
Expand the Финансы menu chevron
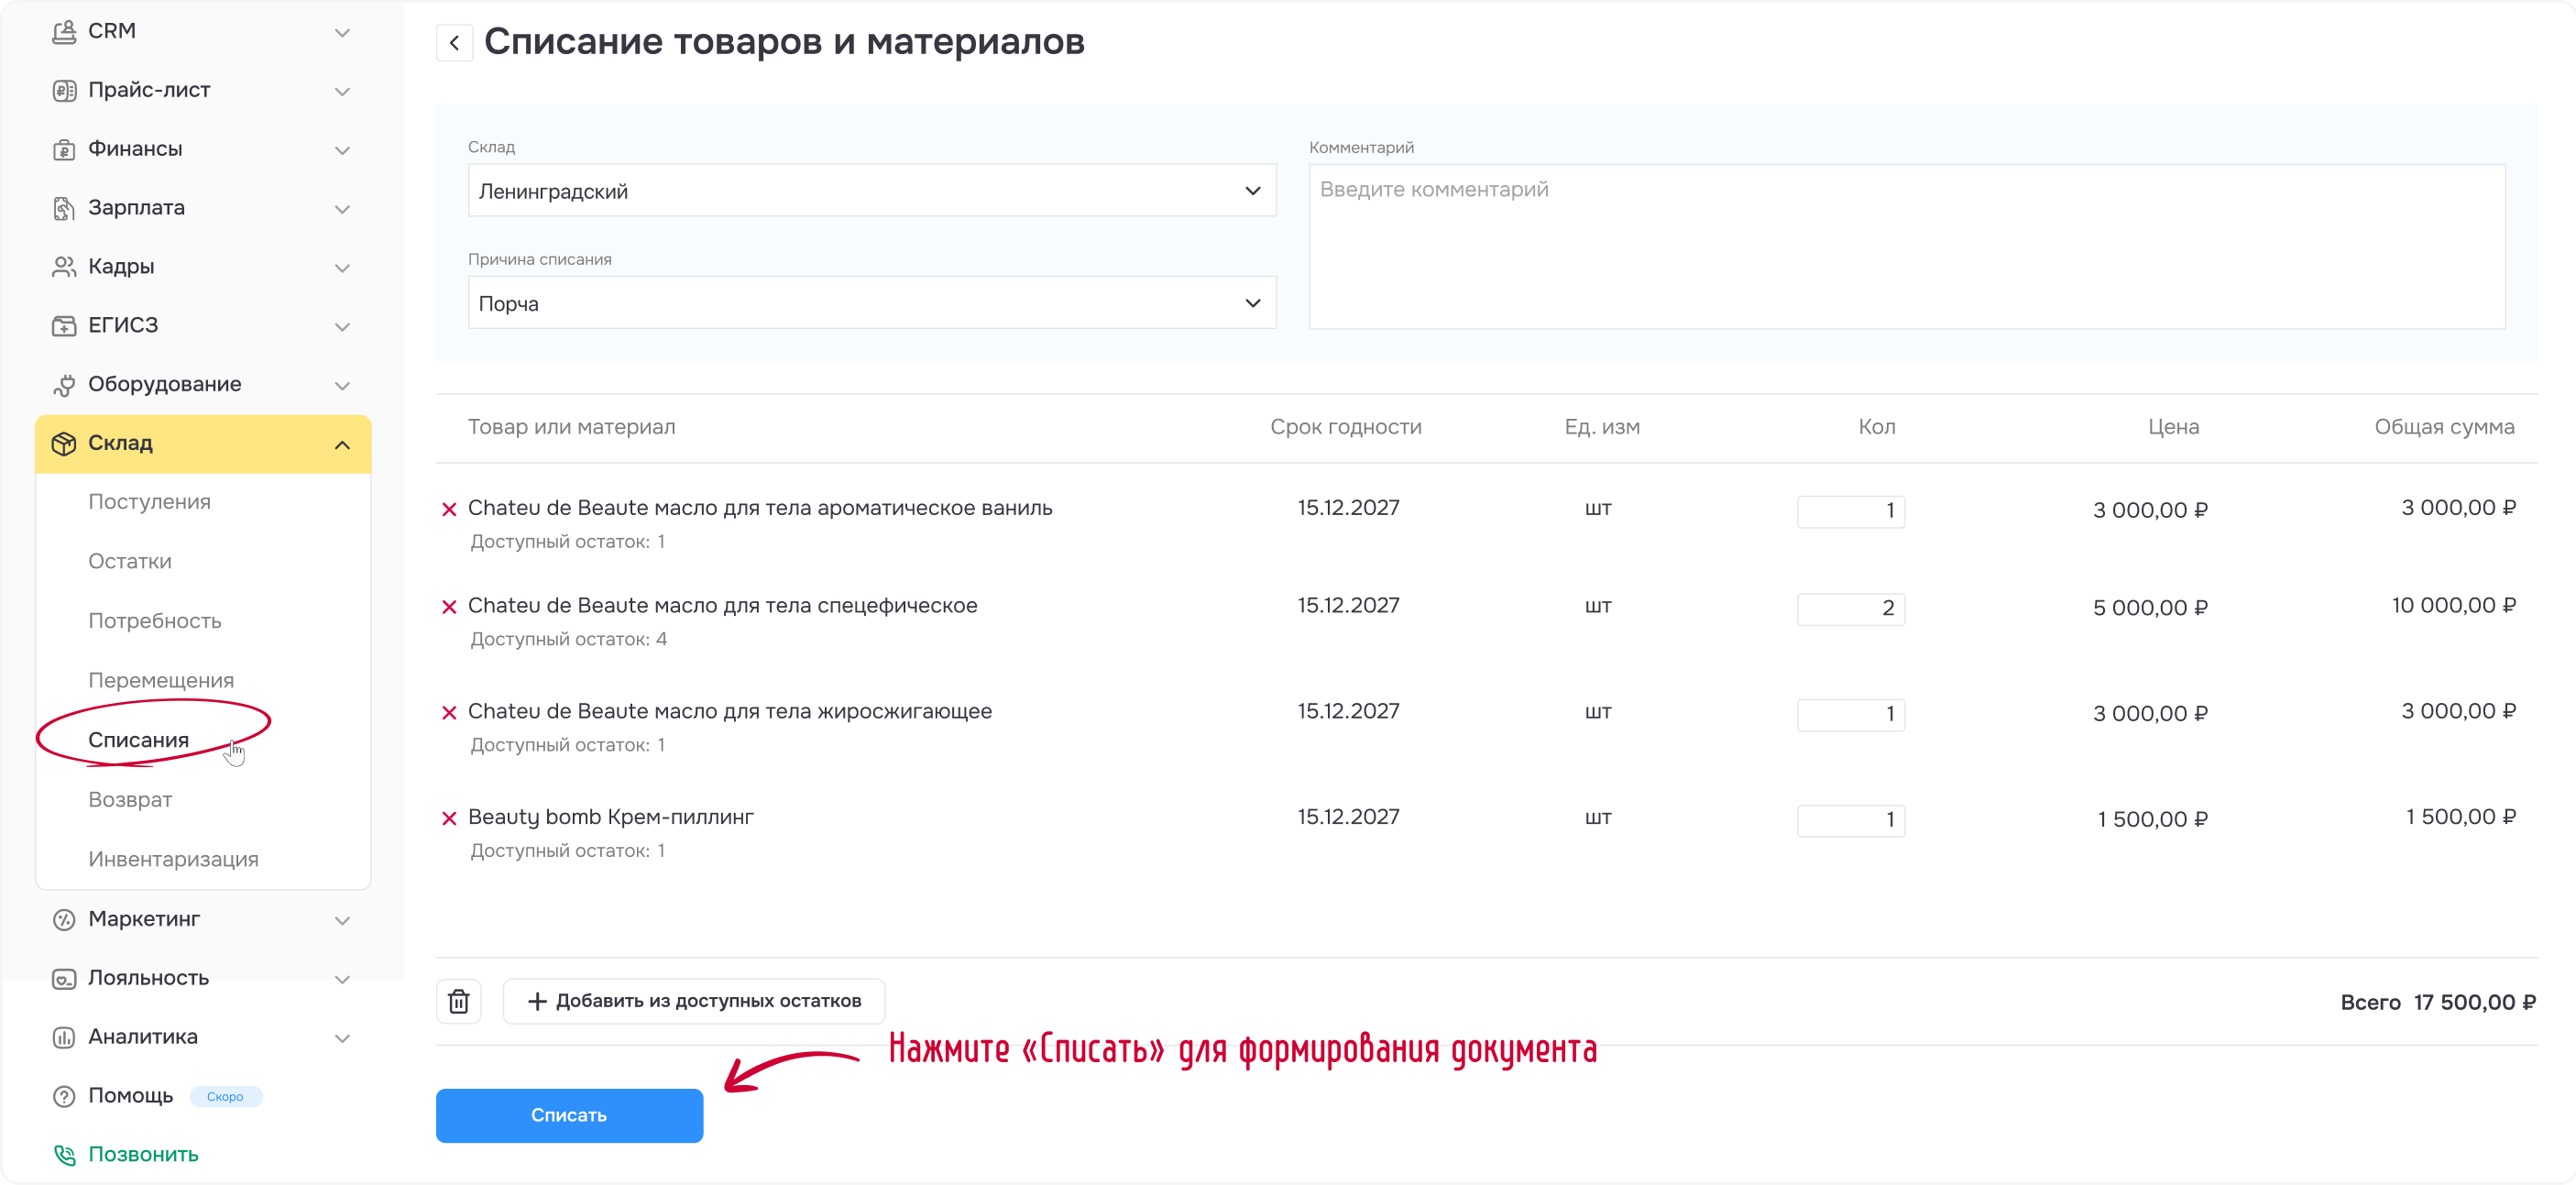(x=342, y=151)
